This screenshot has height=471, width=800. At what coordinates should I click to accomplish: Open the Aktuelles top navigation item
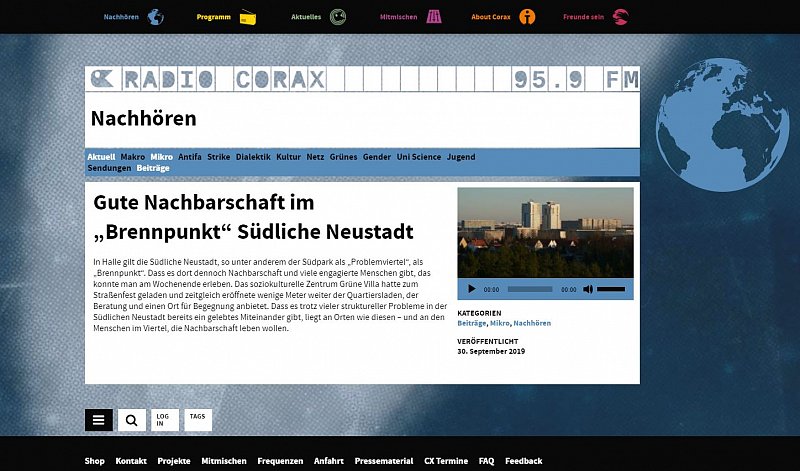pos(306,17)
